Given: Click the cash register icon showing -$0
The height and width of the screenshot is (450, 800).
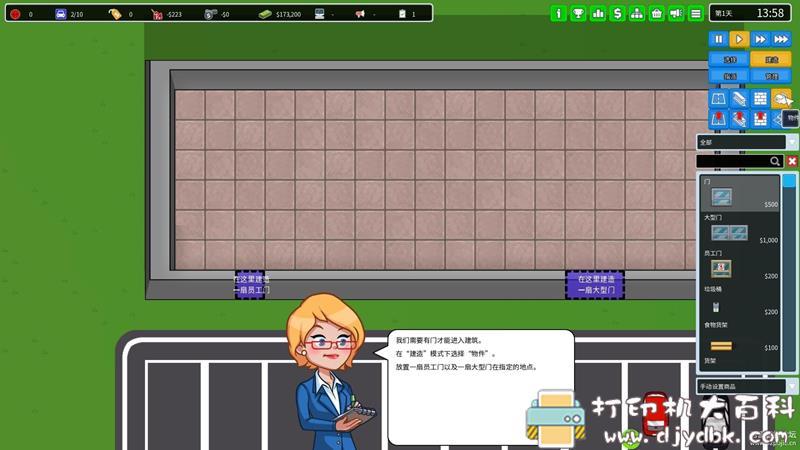Looking at the screenshot, I should 210,14.
